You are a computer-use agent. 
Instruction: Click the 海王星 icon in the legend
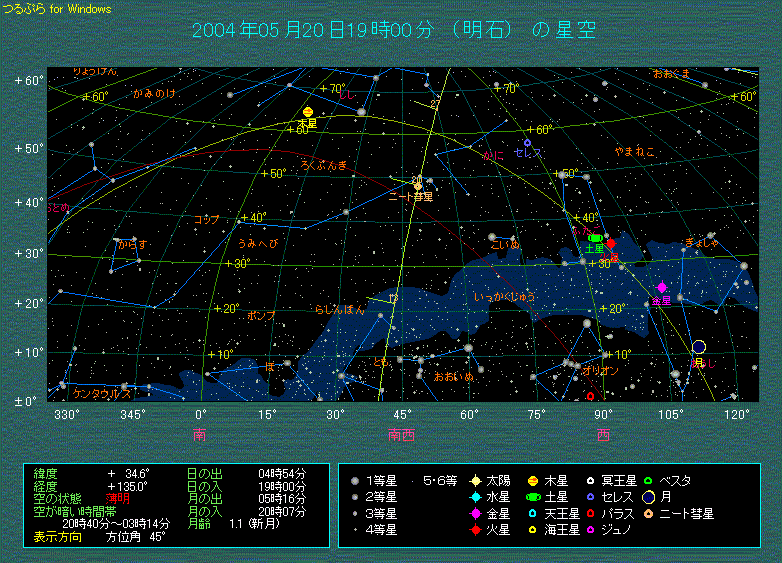[x=533, y=530]
